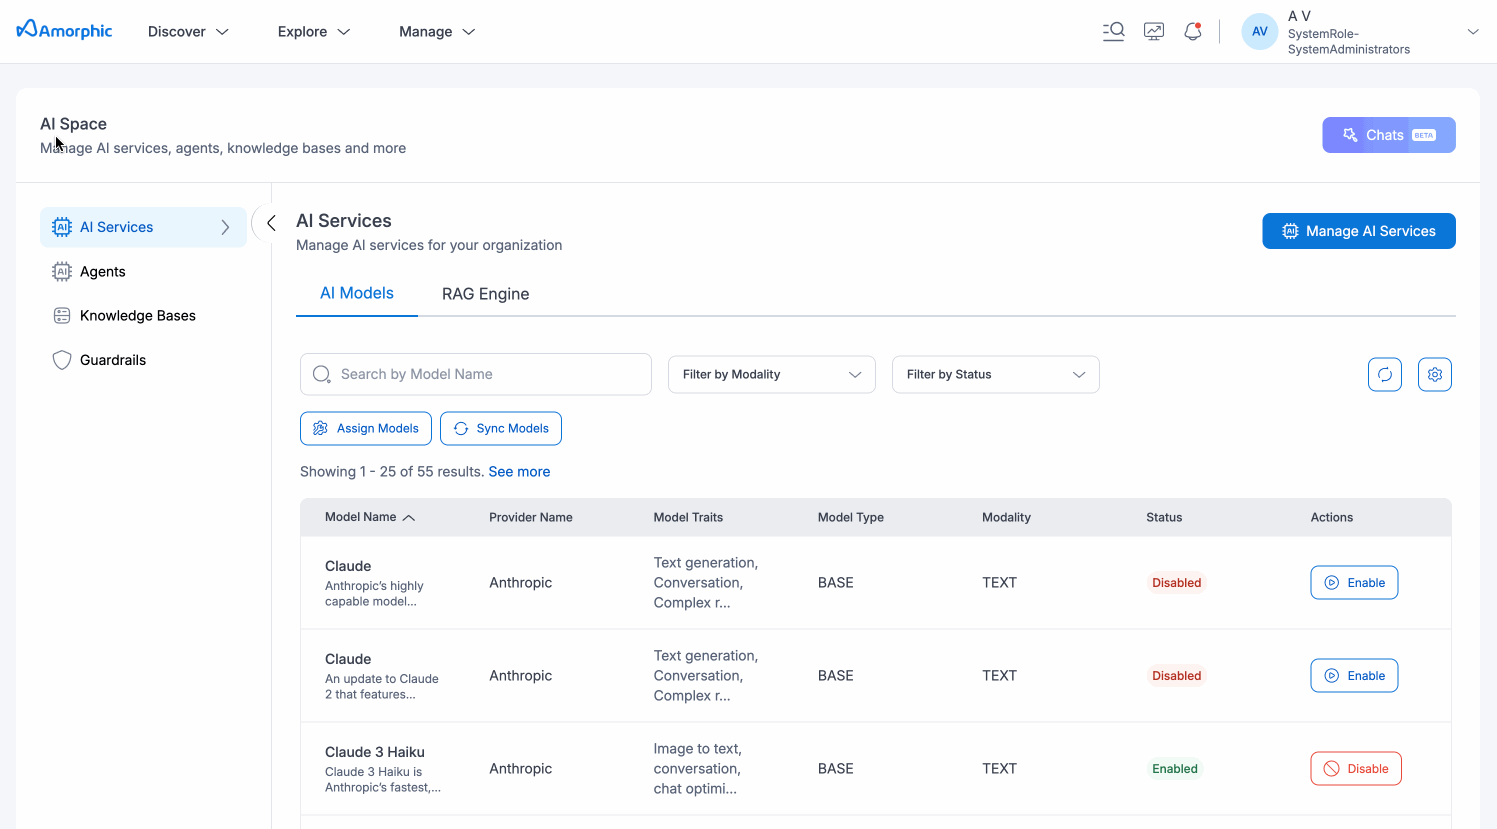Click the Amorphic logo
The image size is (1497, 829).
(x=65, y=31)
